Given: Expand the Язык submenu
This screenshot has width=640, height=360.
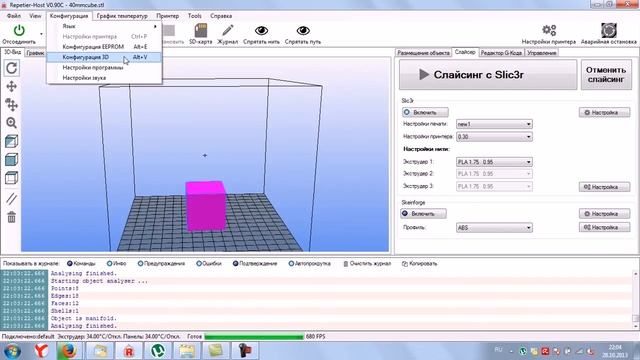Looking at the screenshot, I should click(104, 26).
